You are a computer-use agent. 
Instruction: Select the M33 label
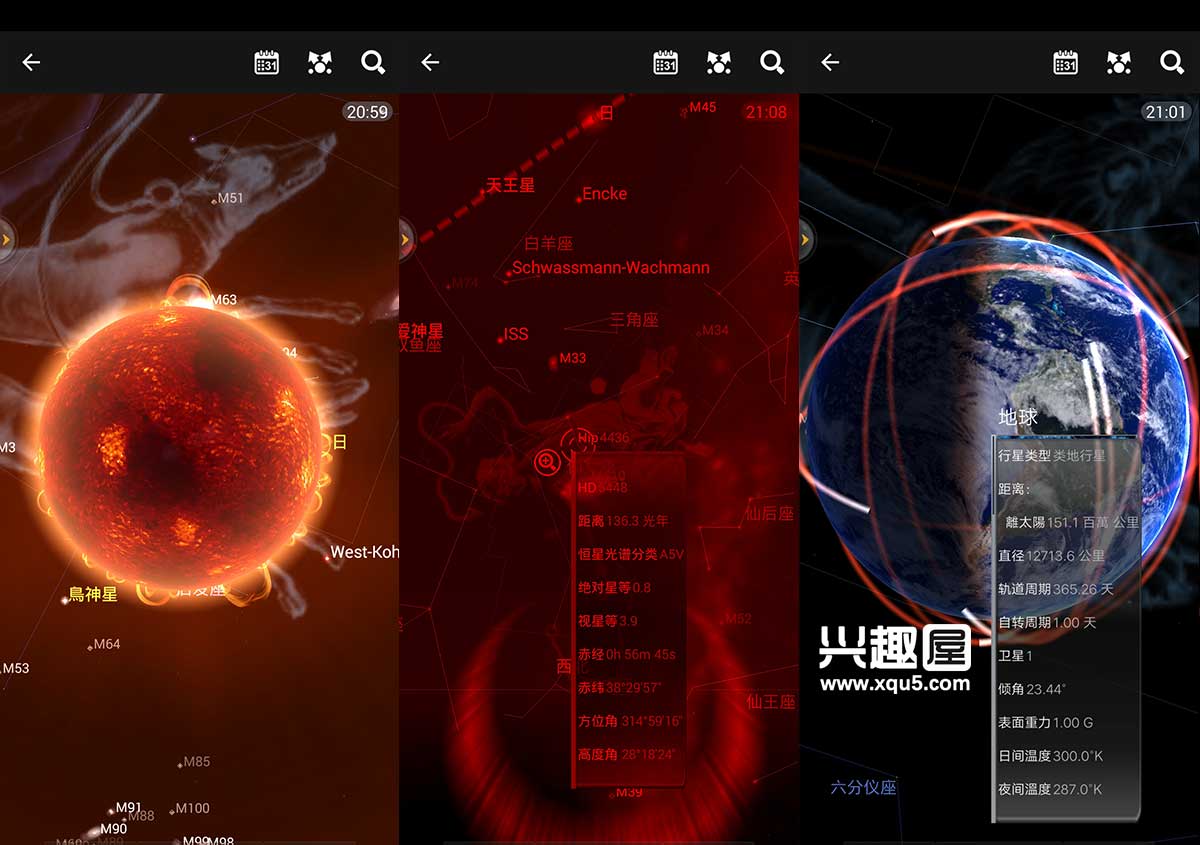coord(573,358)
